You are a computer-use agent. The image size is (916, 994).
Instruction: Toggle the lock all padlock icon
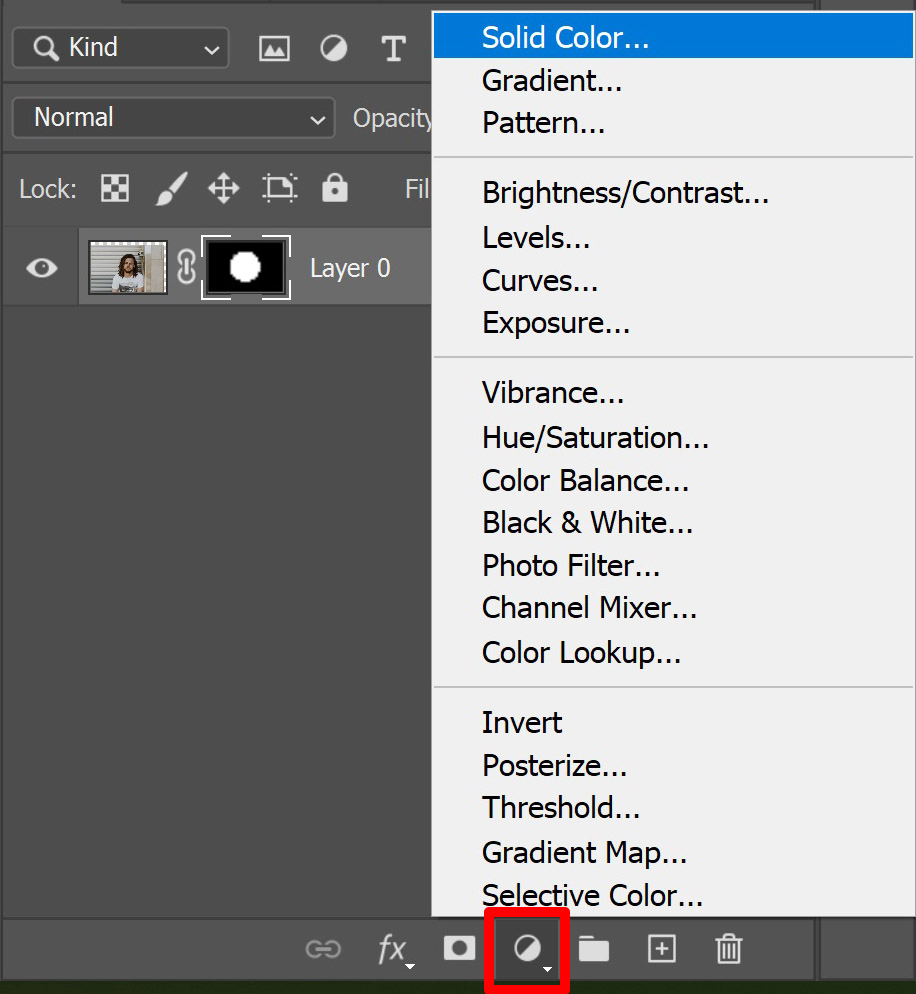[335, 188]
